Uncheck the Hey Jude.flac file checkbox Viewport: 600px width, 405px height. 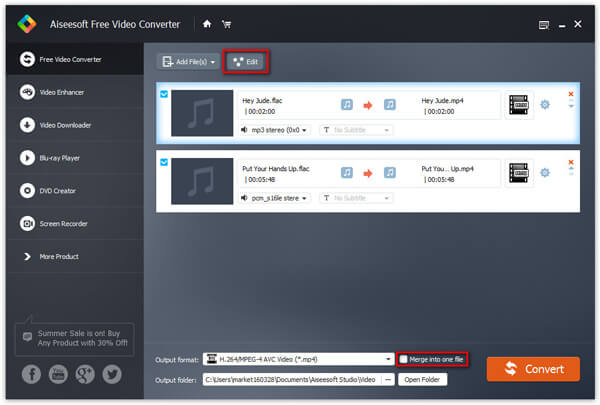tap(164, 94)
